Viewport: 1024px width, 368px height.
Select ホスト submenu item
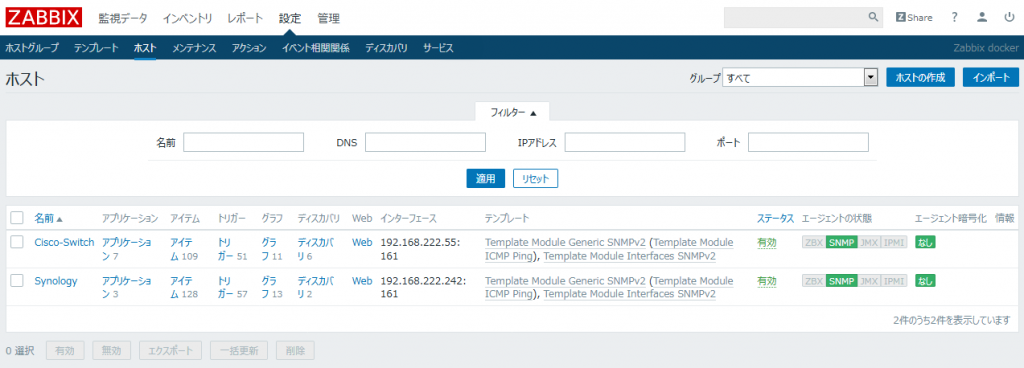click(x=145, y=48)
